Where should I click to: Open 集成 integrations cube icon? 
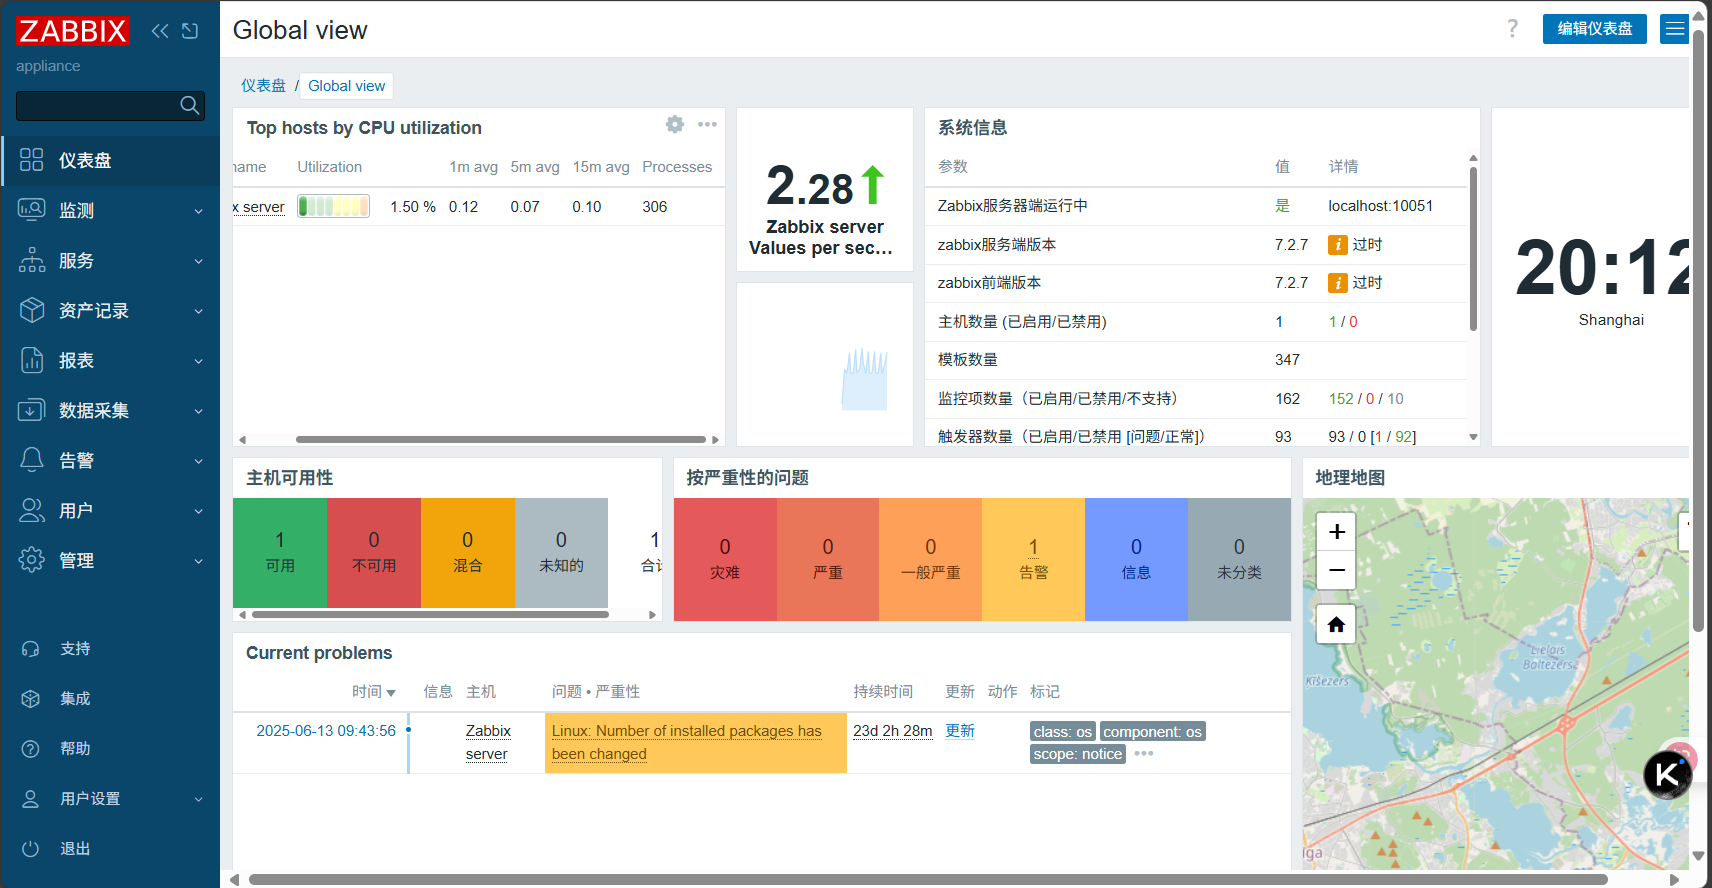[x=31, y=699]
